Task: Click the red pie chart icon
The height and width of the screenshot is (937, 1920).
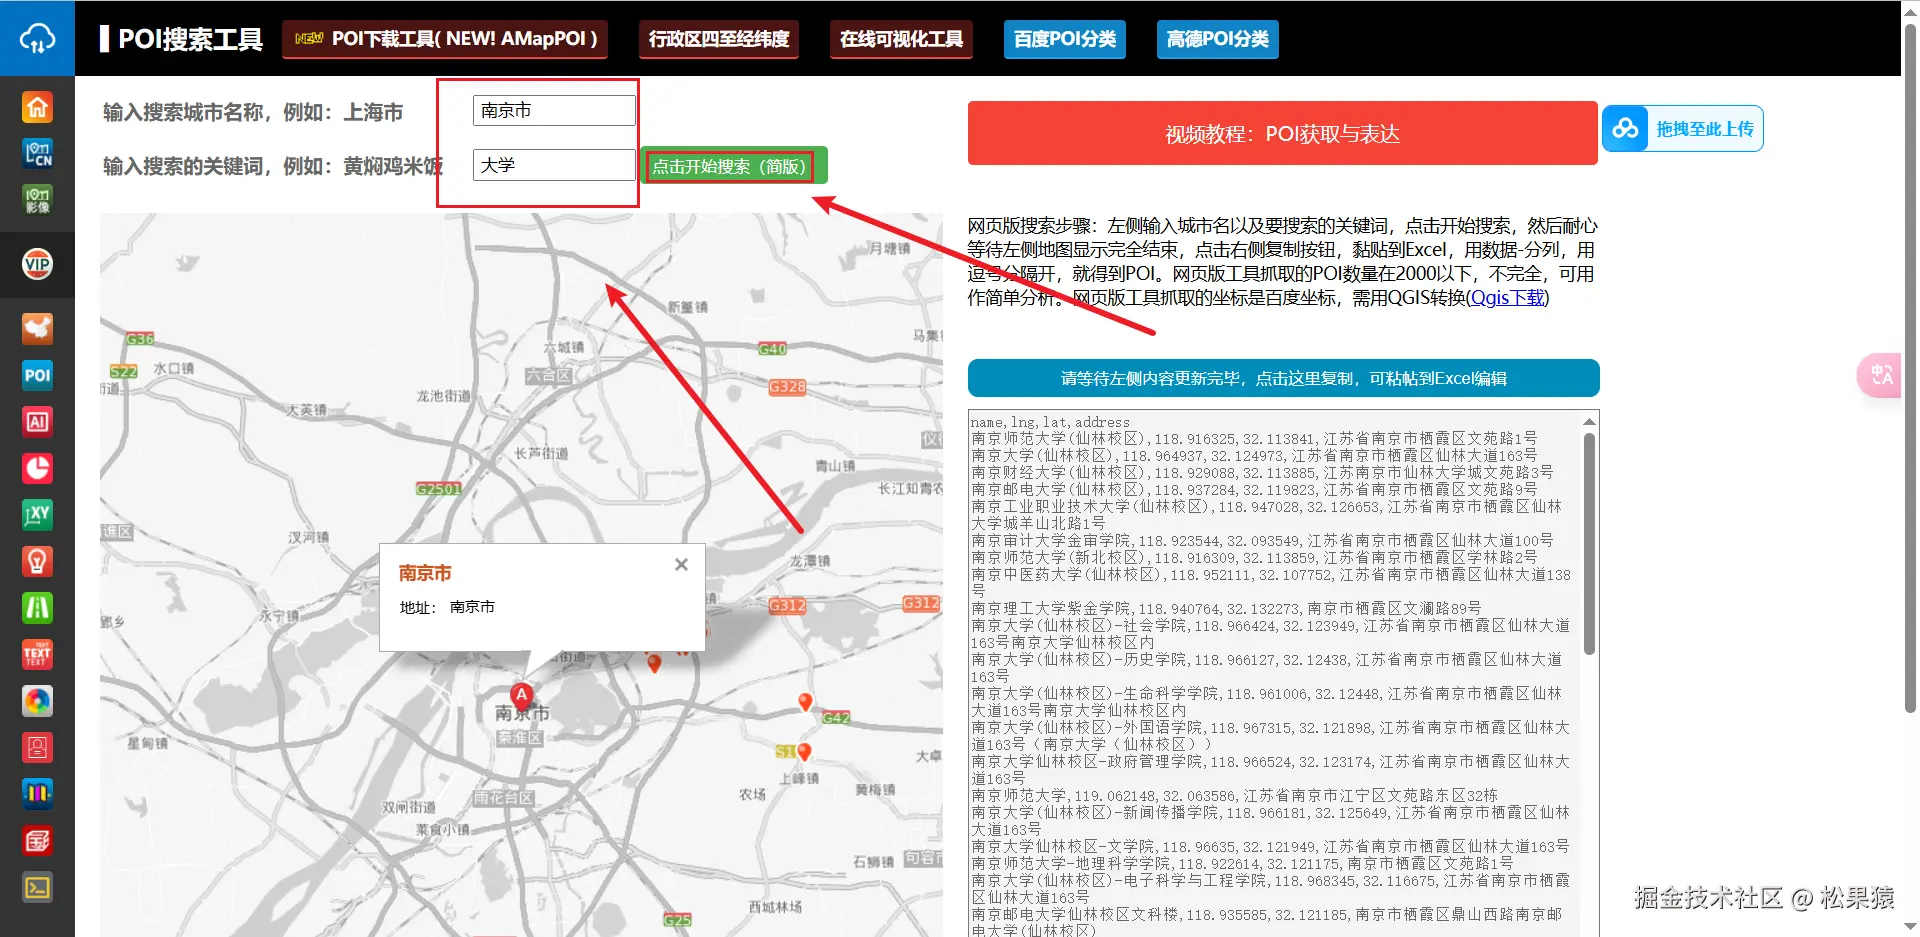Action: 37,468
